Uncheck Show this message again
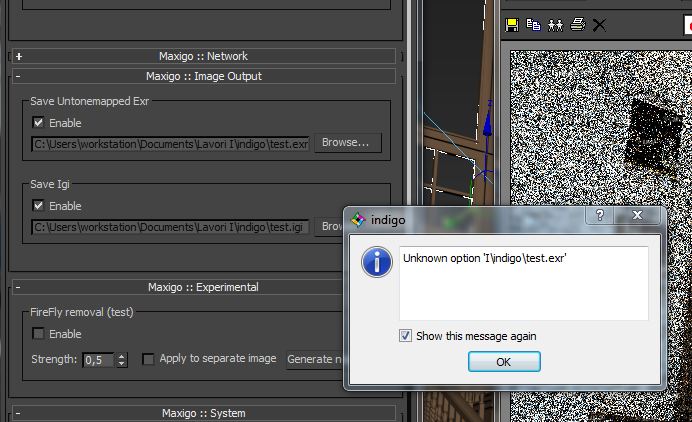The height and width of the screenshot is (422, 692). 405,336
